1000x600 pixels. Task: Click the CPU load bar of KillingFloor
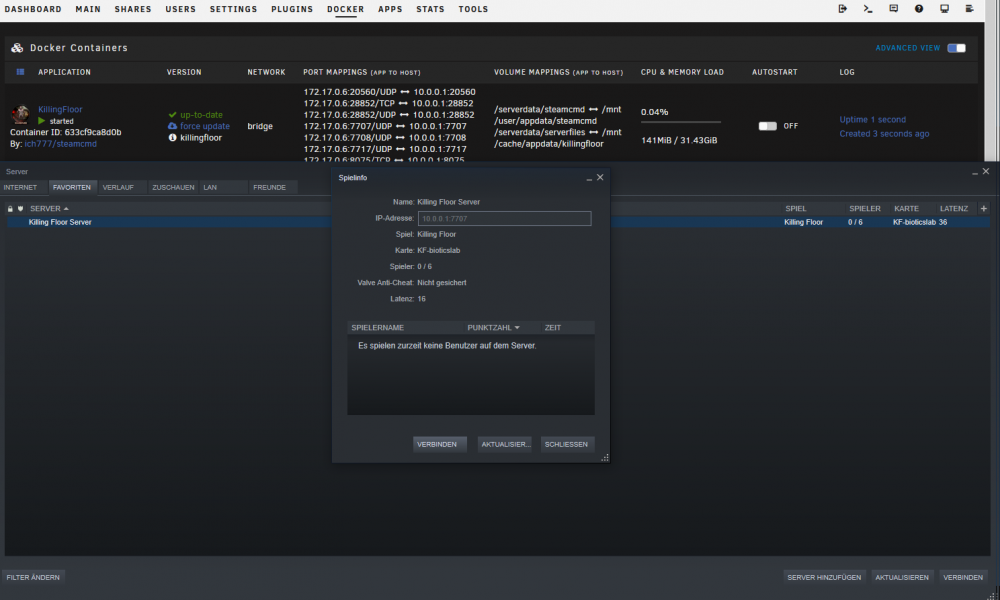point(681,122)
